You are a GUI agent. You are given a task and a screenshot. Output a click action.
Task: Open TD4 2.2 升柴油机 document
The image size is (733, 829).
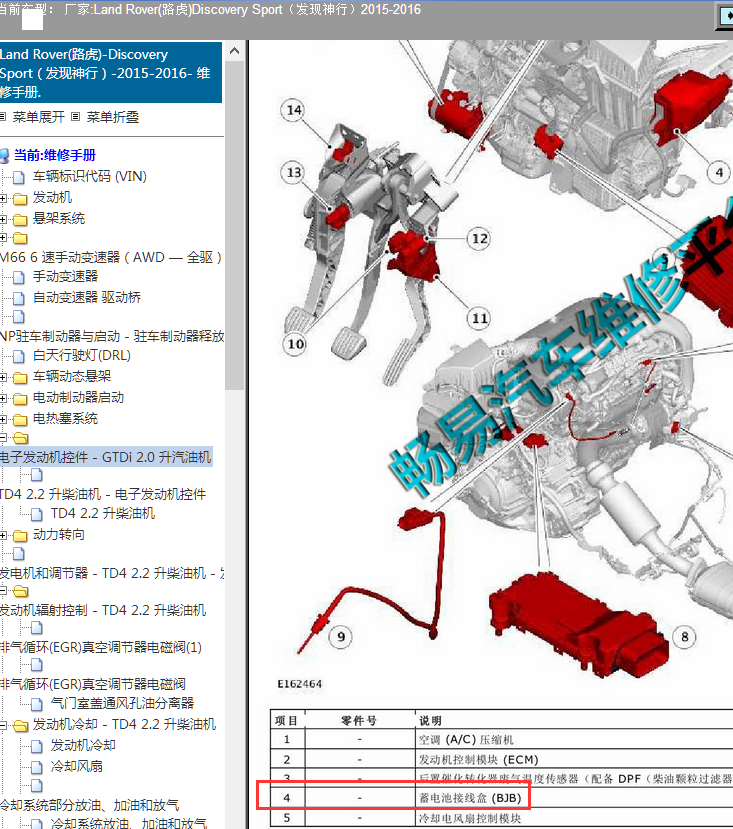coord(103,513)
